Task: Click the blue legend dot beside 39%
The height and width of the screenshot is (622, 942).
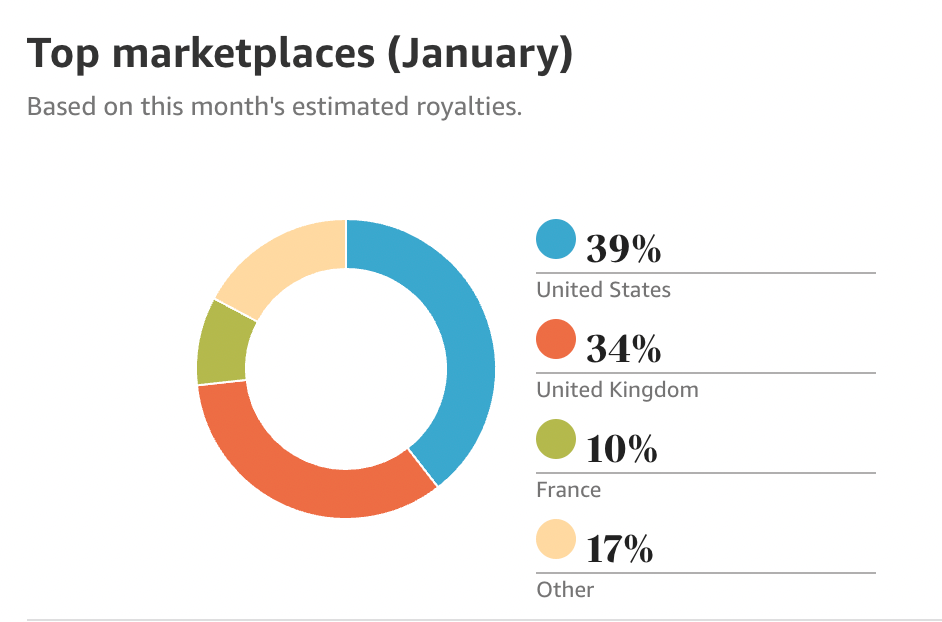Action: tap(556, 240)
